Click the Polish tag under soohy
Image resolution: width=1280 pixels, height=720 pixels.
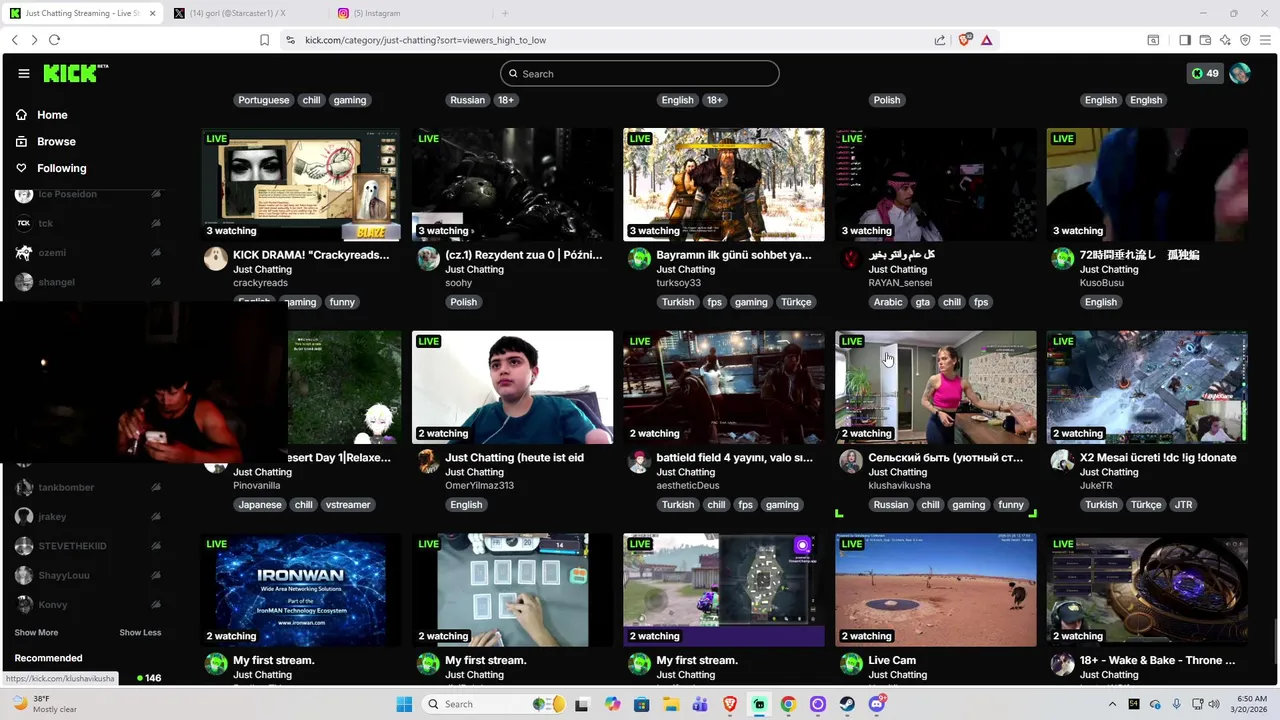pos(463,302)
